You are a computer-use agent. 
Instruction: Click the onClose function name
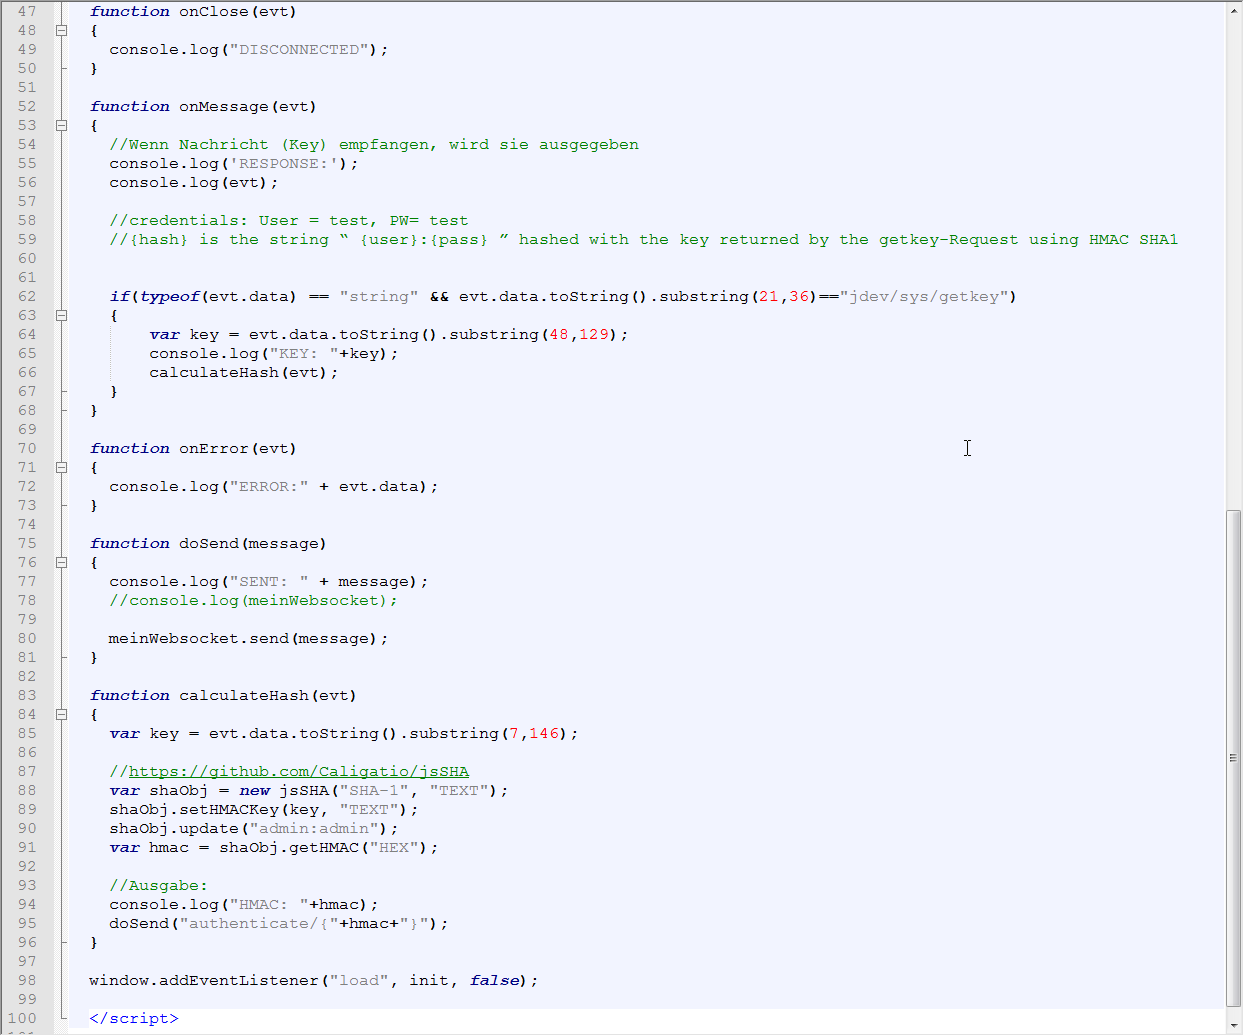pos(214,11)
